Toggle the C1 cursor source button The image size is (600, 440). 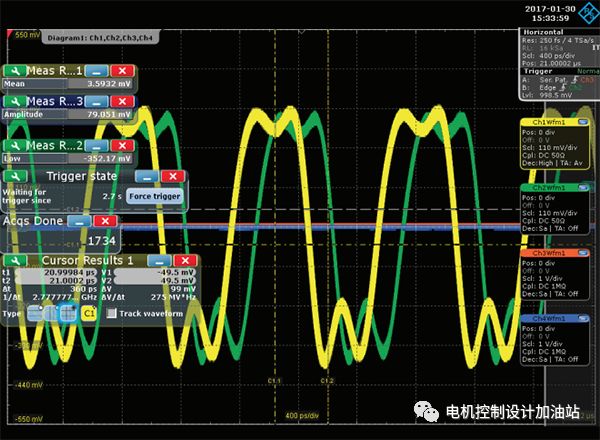tap(88, 313)
